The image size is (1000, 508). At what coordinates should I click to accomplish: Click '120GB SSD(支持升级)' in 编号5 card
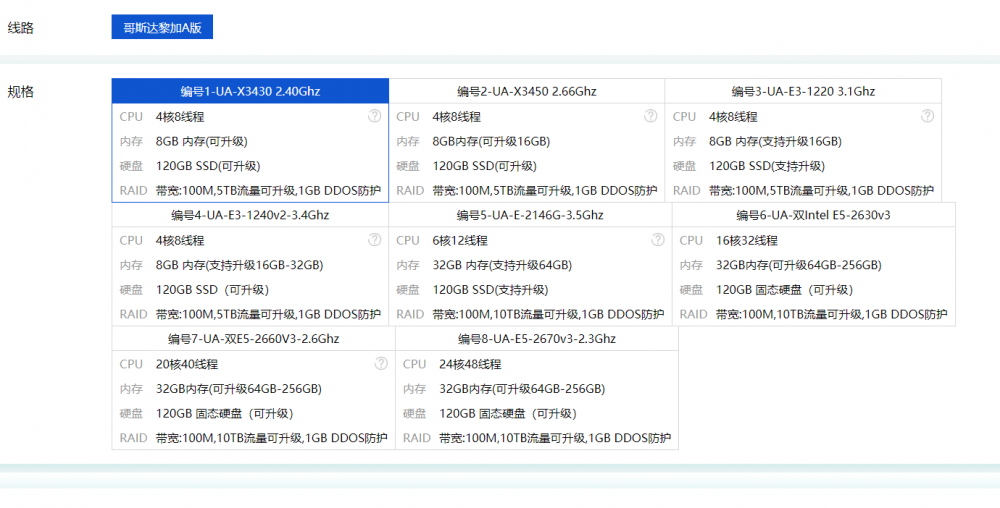point(490,290)
